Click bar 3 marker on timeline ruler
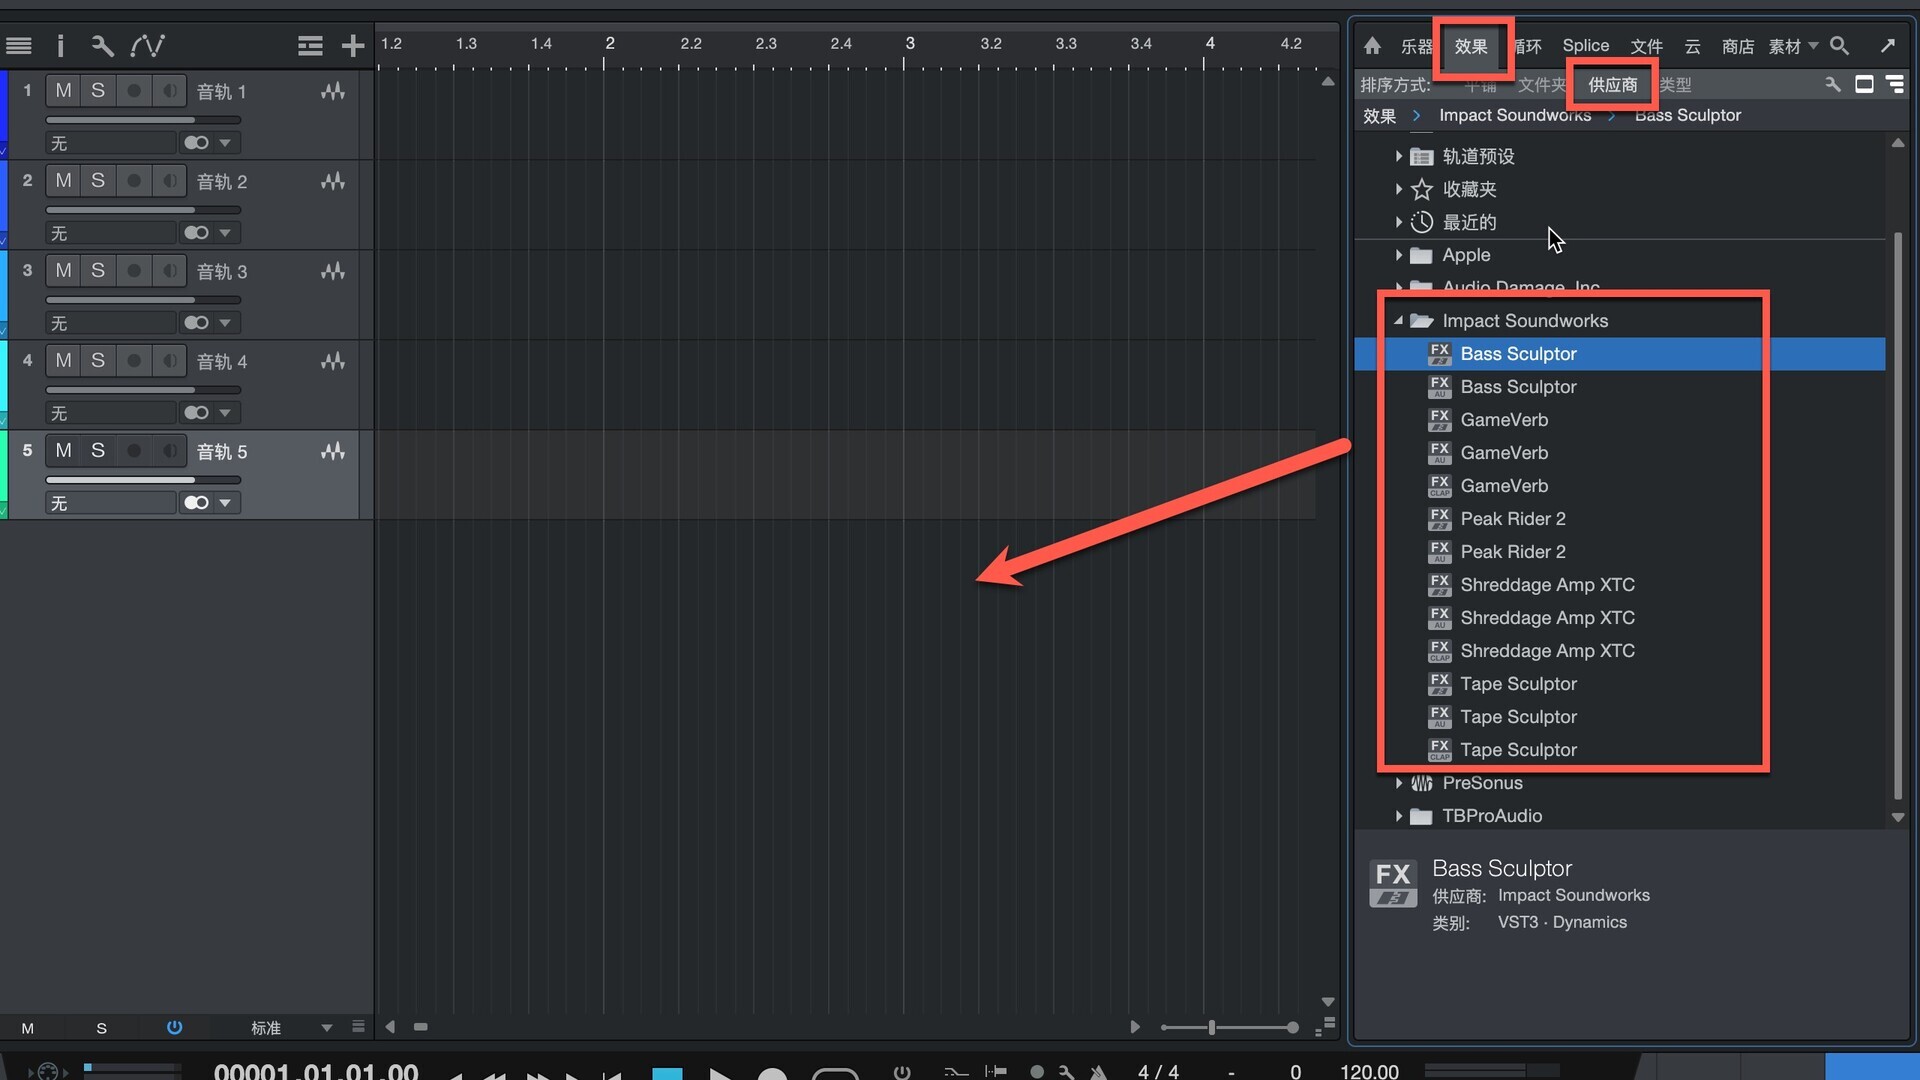 pos(909,44)
